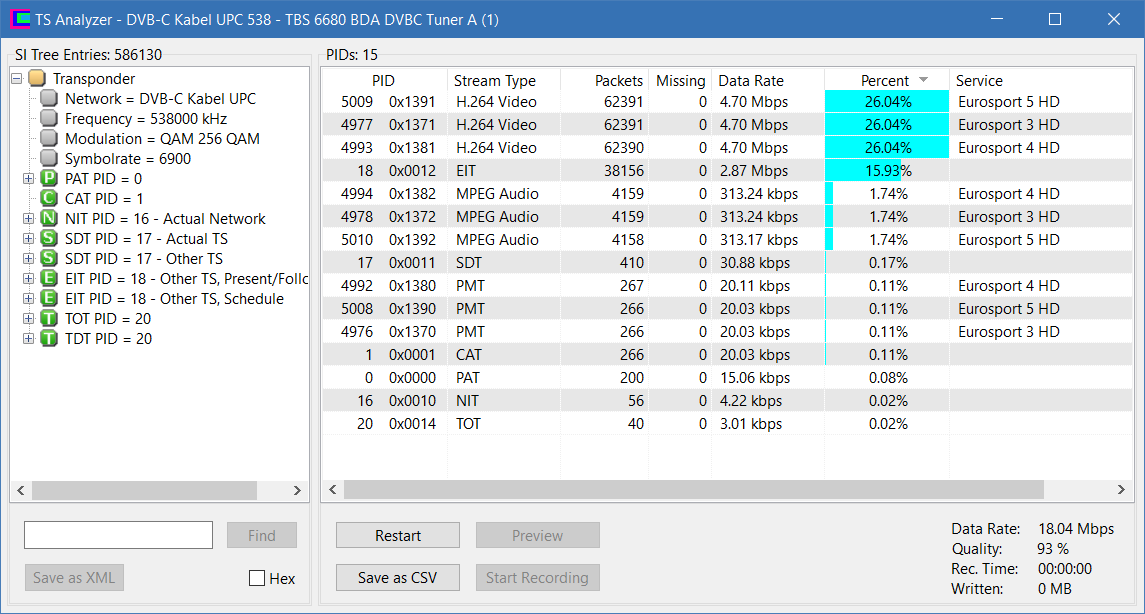Click the green P icon for PAT PID
This screenshot has height=614, width=1145.
pos(49,178)
